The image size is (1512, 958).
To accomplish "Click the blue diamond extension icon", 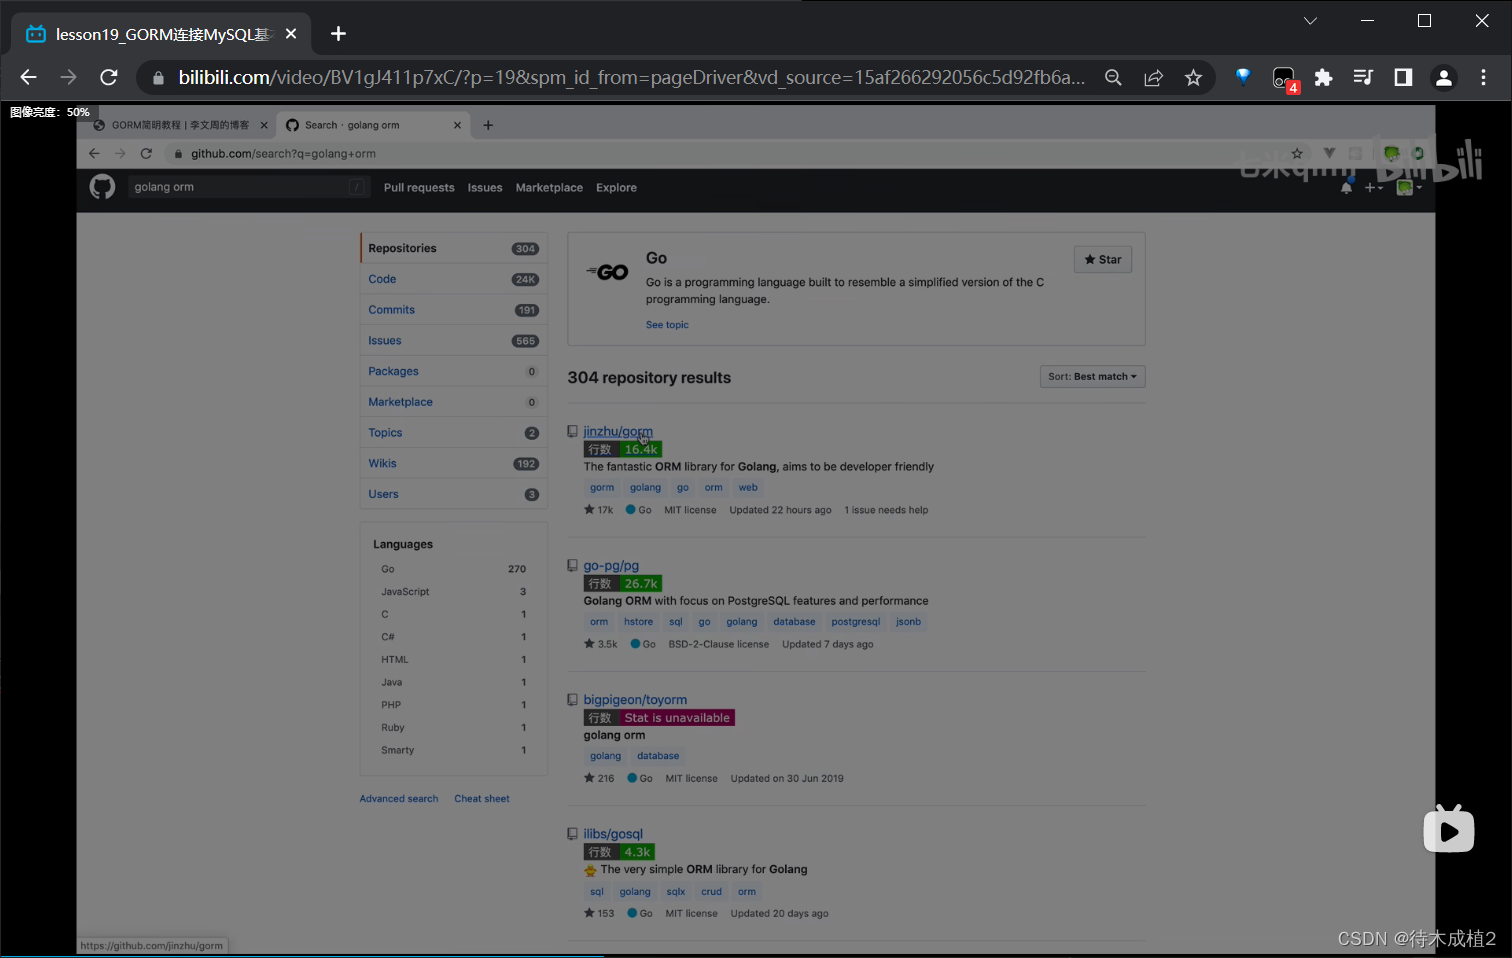I will click(1243, 76).
